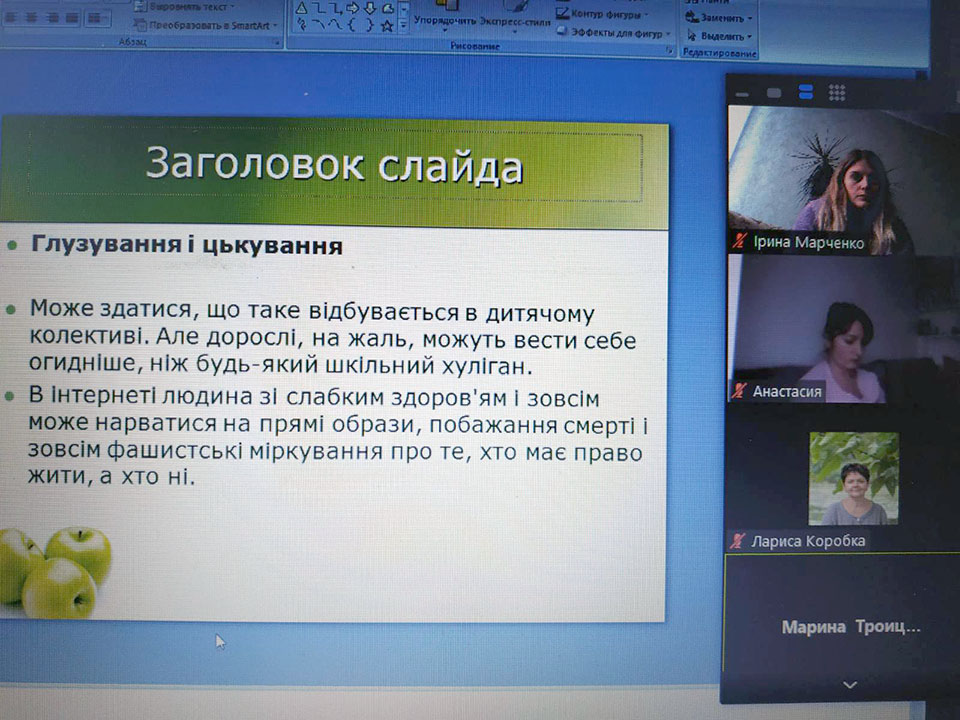Open the Упорядочить arrange menu
The width and height of the screenshot is (960, 720).
coord(445,16)
